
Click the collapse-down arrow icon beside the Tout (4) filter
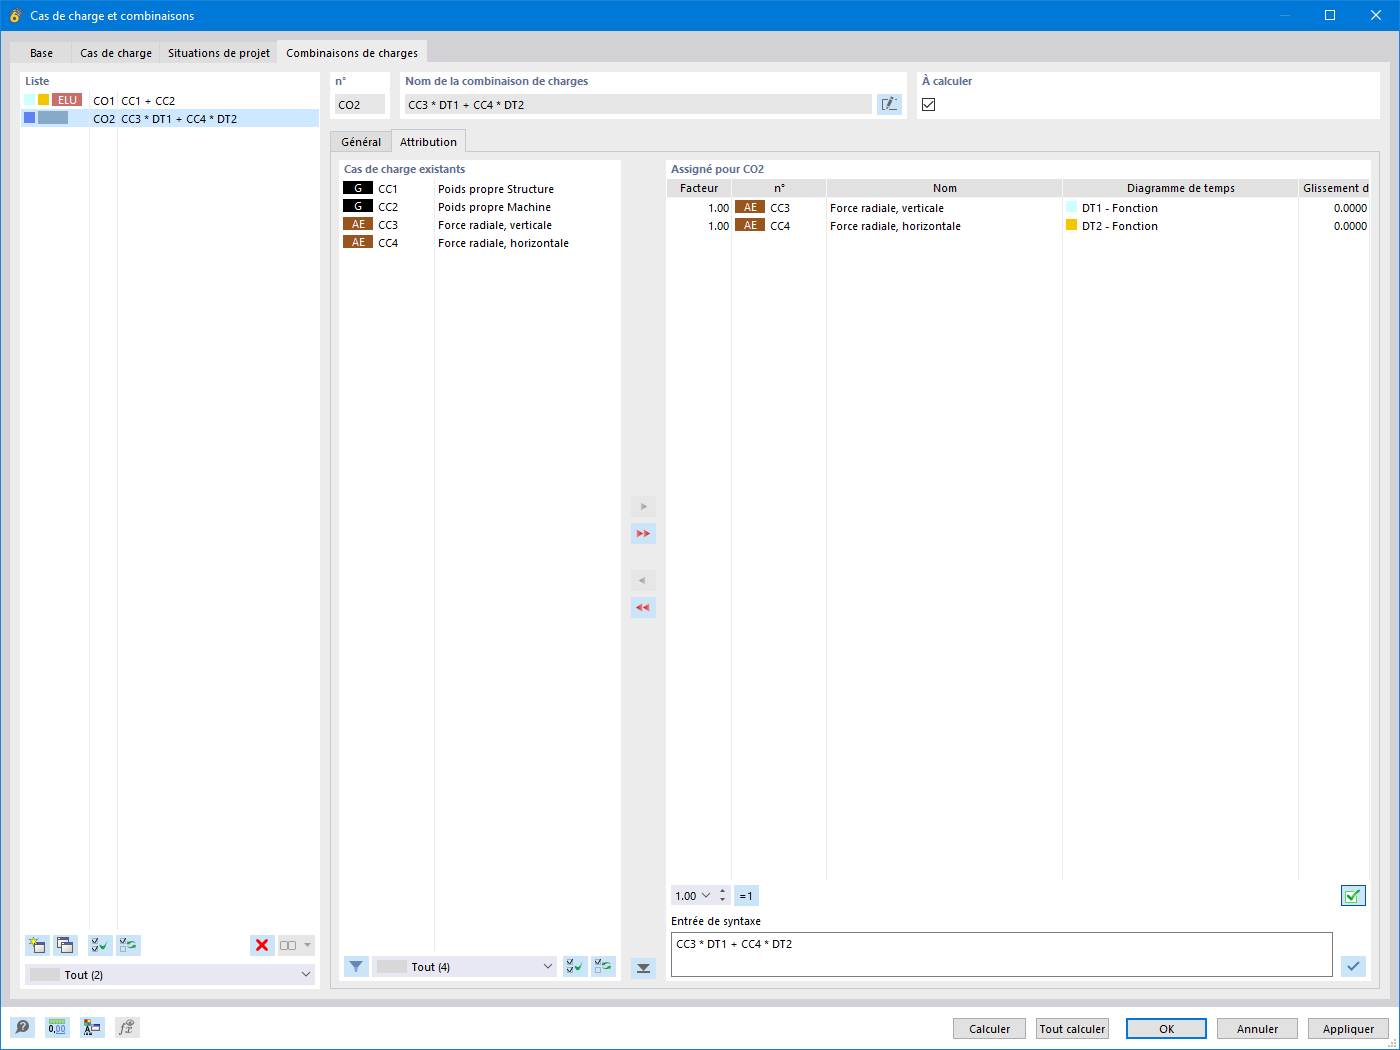643,967
